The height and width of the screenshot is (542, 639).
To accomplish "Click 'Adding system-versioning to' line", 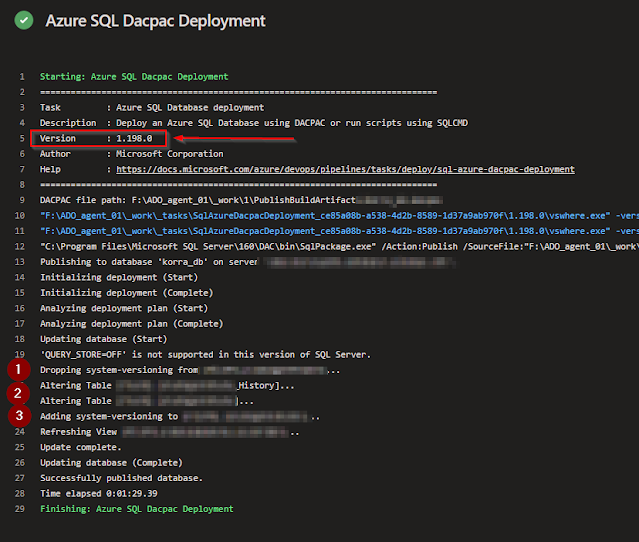I will coord(180,416).
